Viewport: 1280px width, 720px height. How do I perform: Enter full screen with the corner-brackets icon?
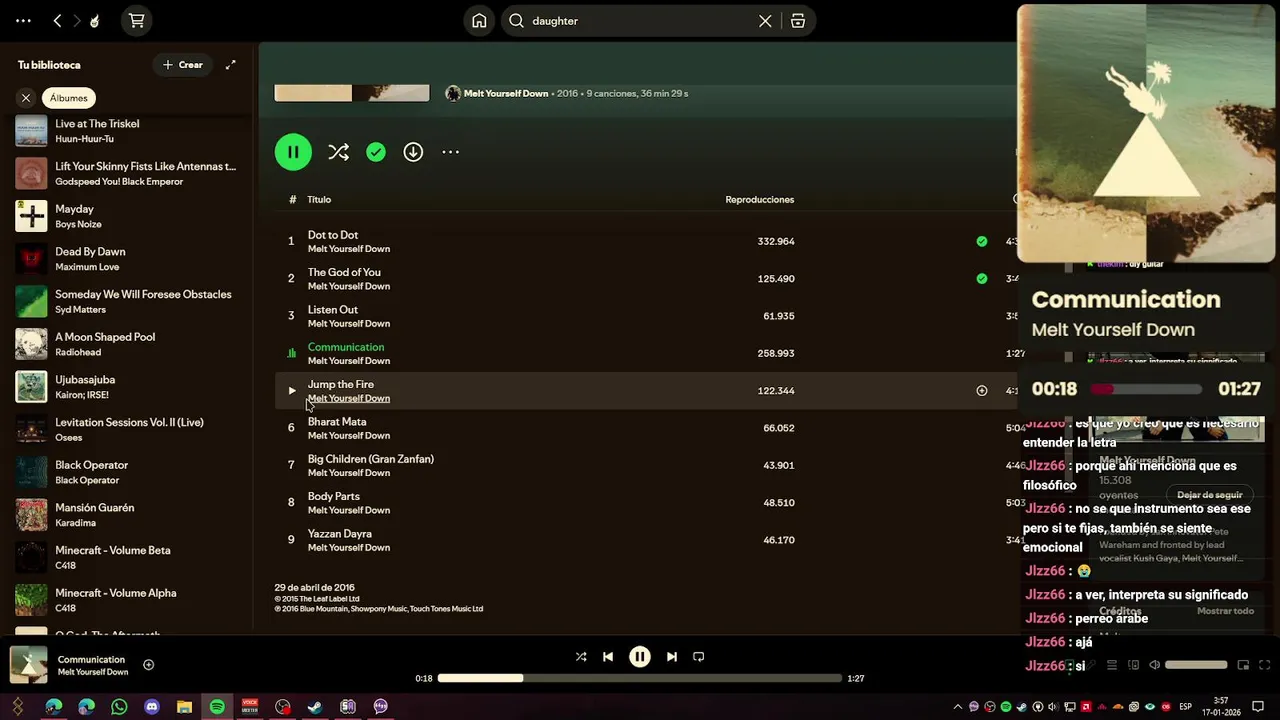1264,665
